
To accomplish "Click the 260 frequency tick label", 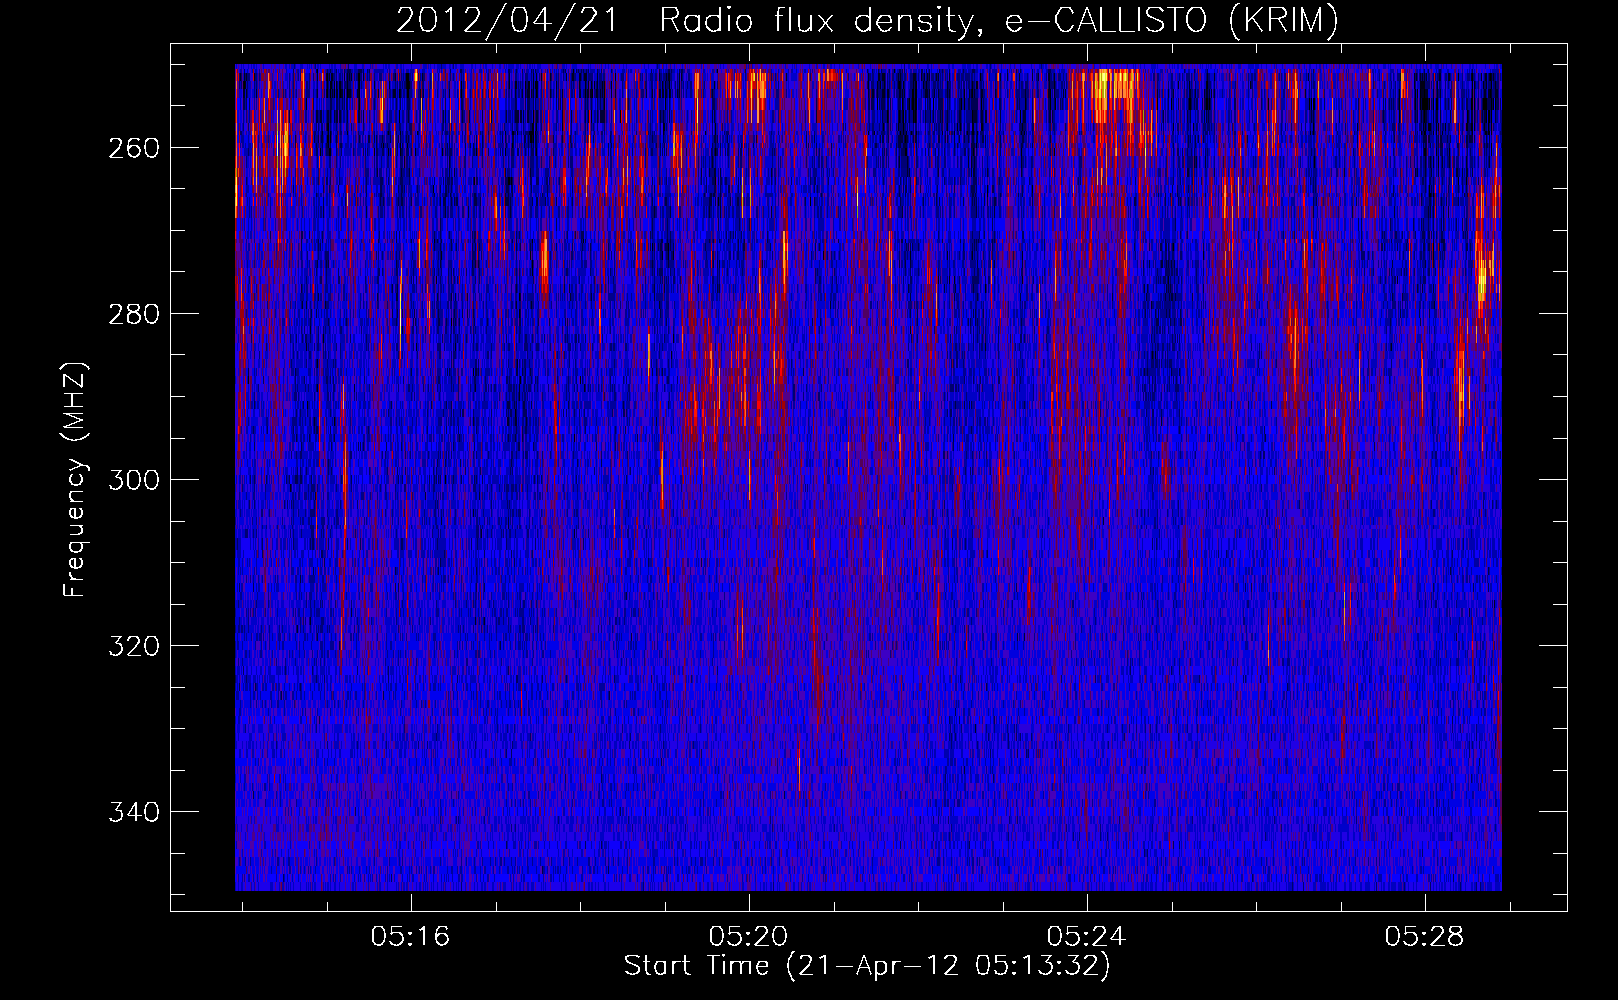I will (133, 148).
